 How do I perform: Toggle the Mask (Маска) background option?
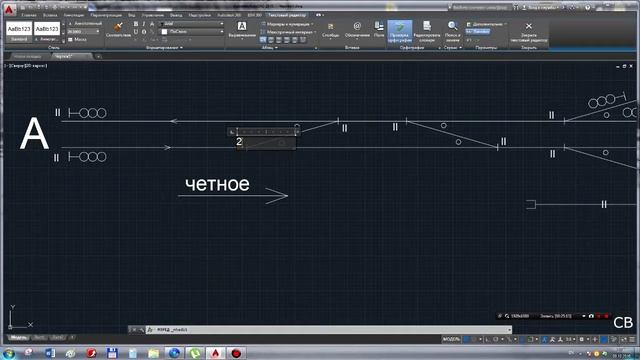click(78, 40)
